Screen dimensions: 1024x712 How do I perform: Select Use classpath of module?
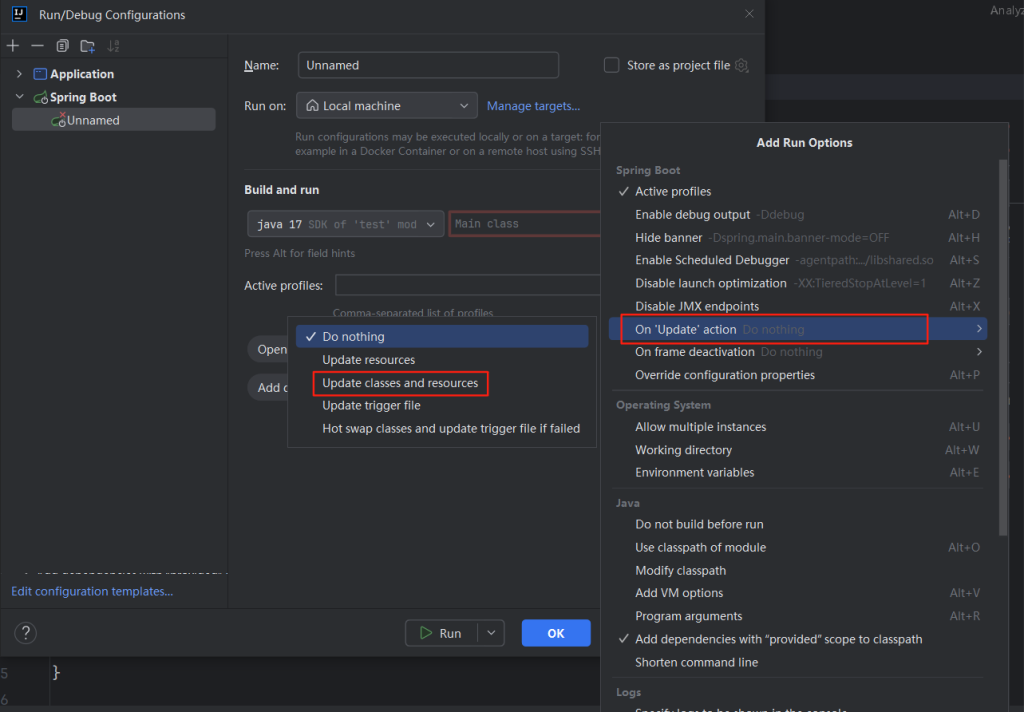tap(799, 547)
